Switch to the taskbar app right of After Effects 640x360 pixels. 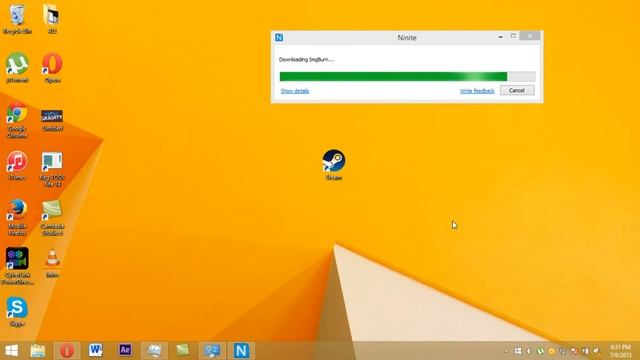(x=154, y=350)
